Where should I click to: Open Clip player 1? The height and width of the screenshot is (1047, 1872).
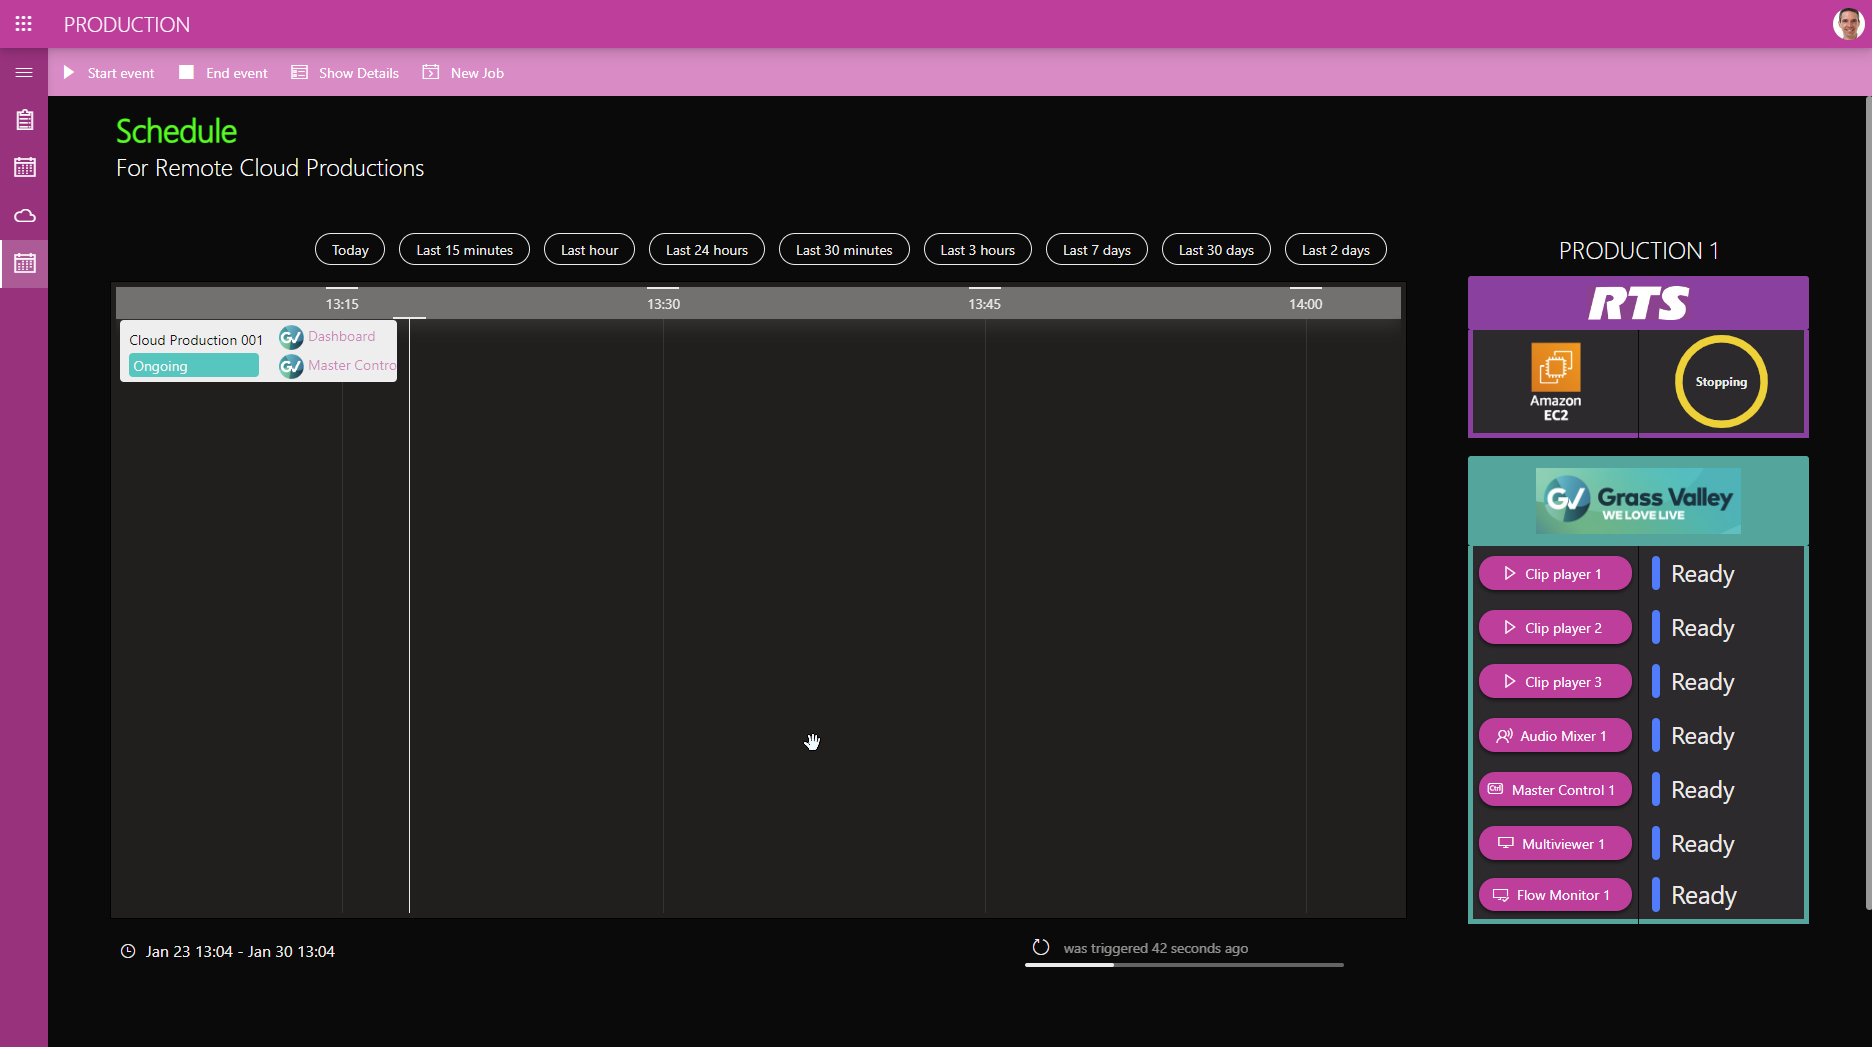1555,574
